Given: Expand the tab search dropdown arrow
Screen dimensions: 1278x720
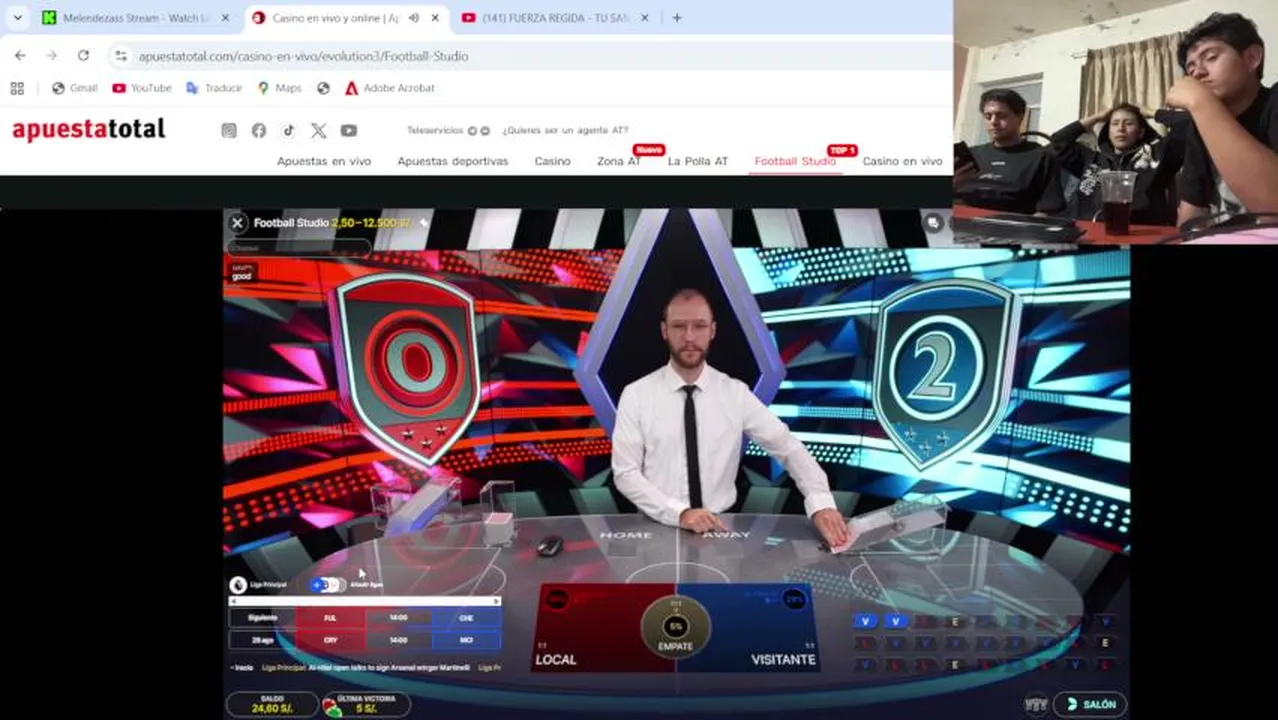Looking at the screenshot, I should (x=17, y=18).
